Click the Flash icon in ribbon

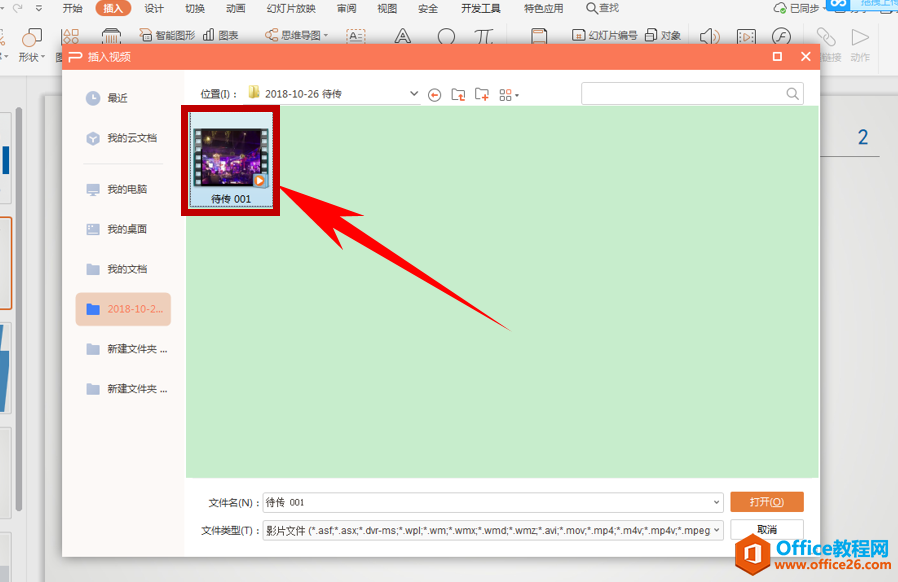click(781, 37)
